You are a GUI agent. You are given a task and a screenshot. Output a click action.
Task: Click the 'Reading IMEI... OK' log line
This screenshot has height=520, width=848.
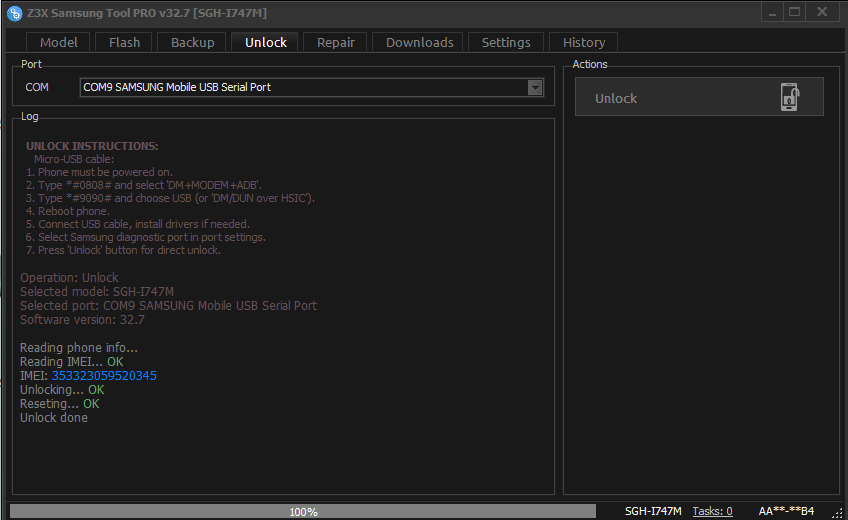[x=71, y=362]
